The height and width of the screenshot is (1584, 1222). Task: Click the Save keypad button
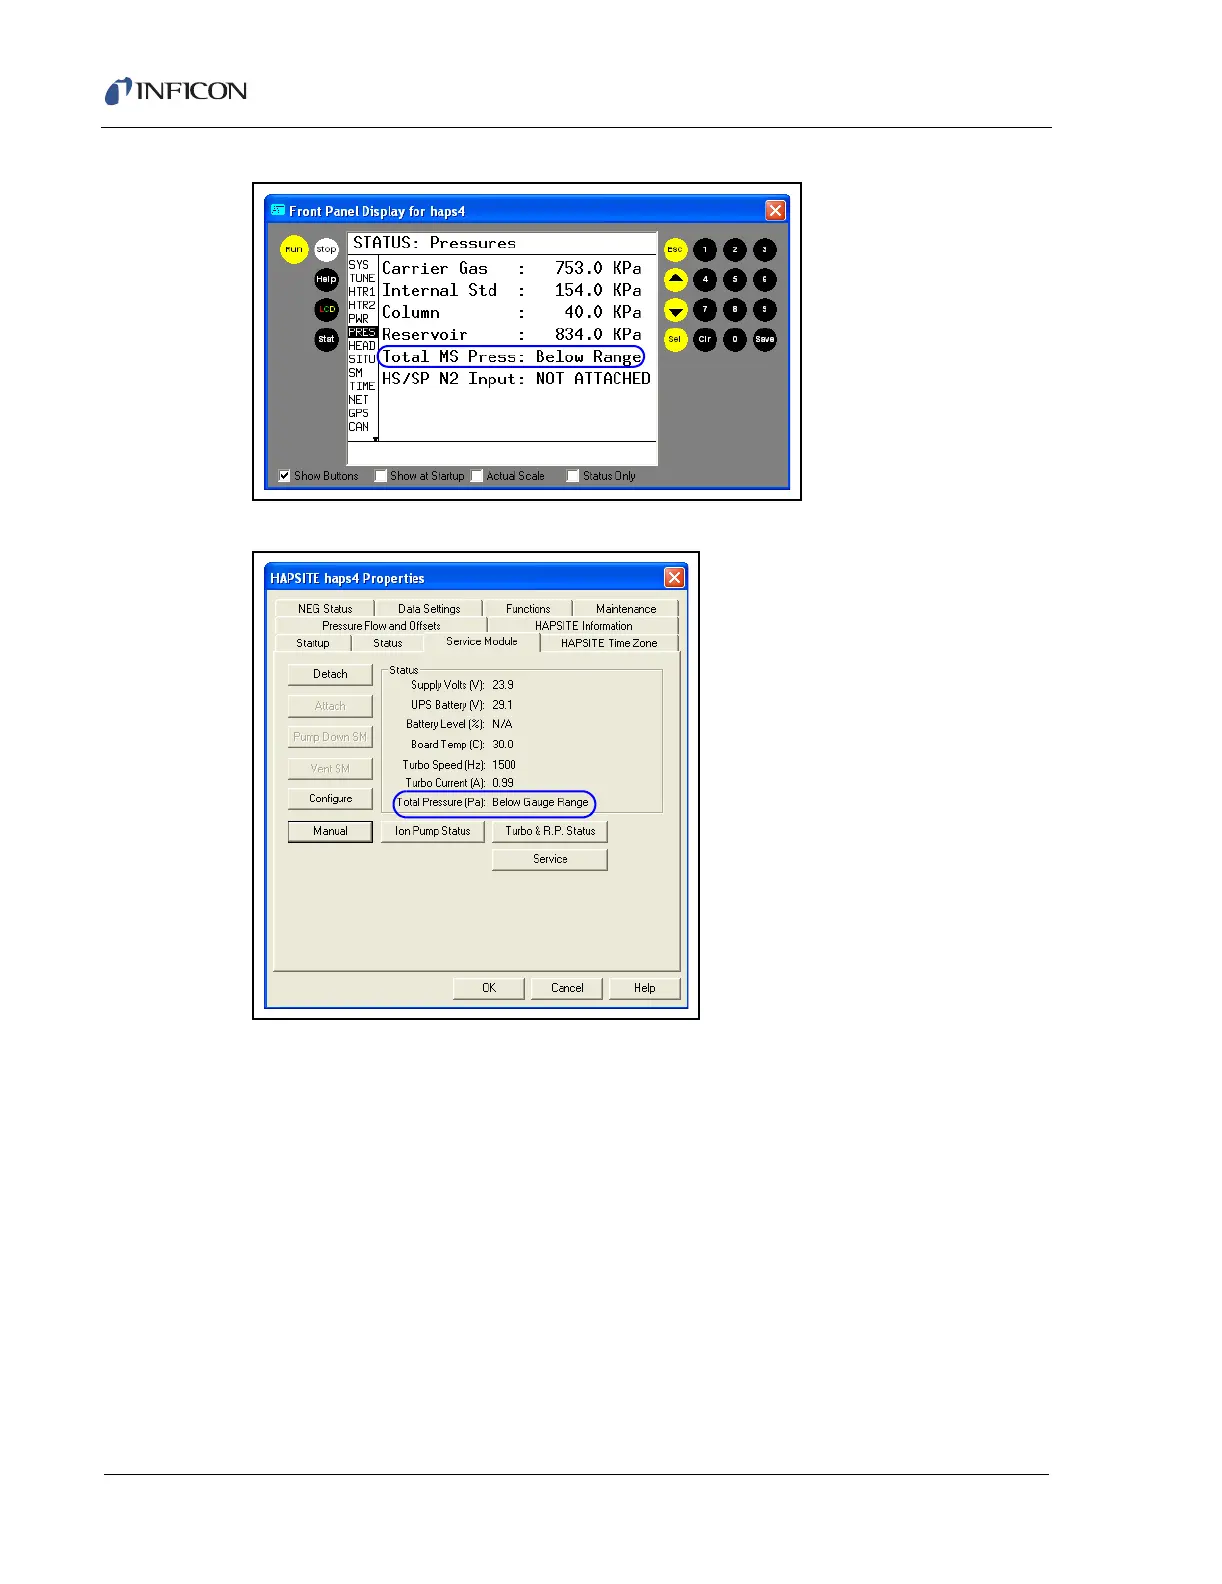[765, 339]
